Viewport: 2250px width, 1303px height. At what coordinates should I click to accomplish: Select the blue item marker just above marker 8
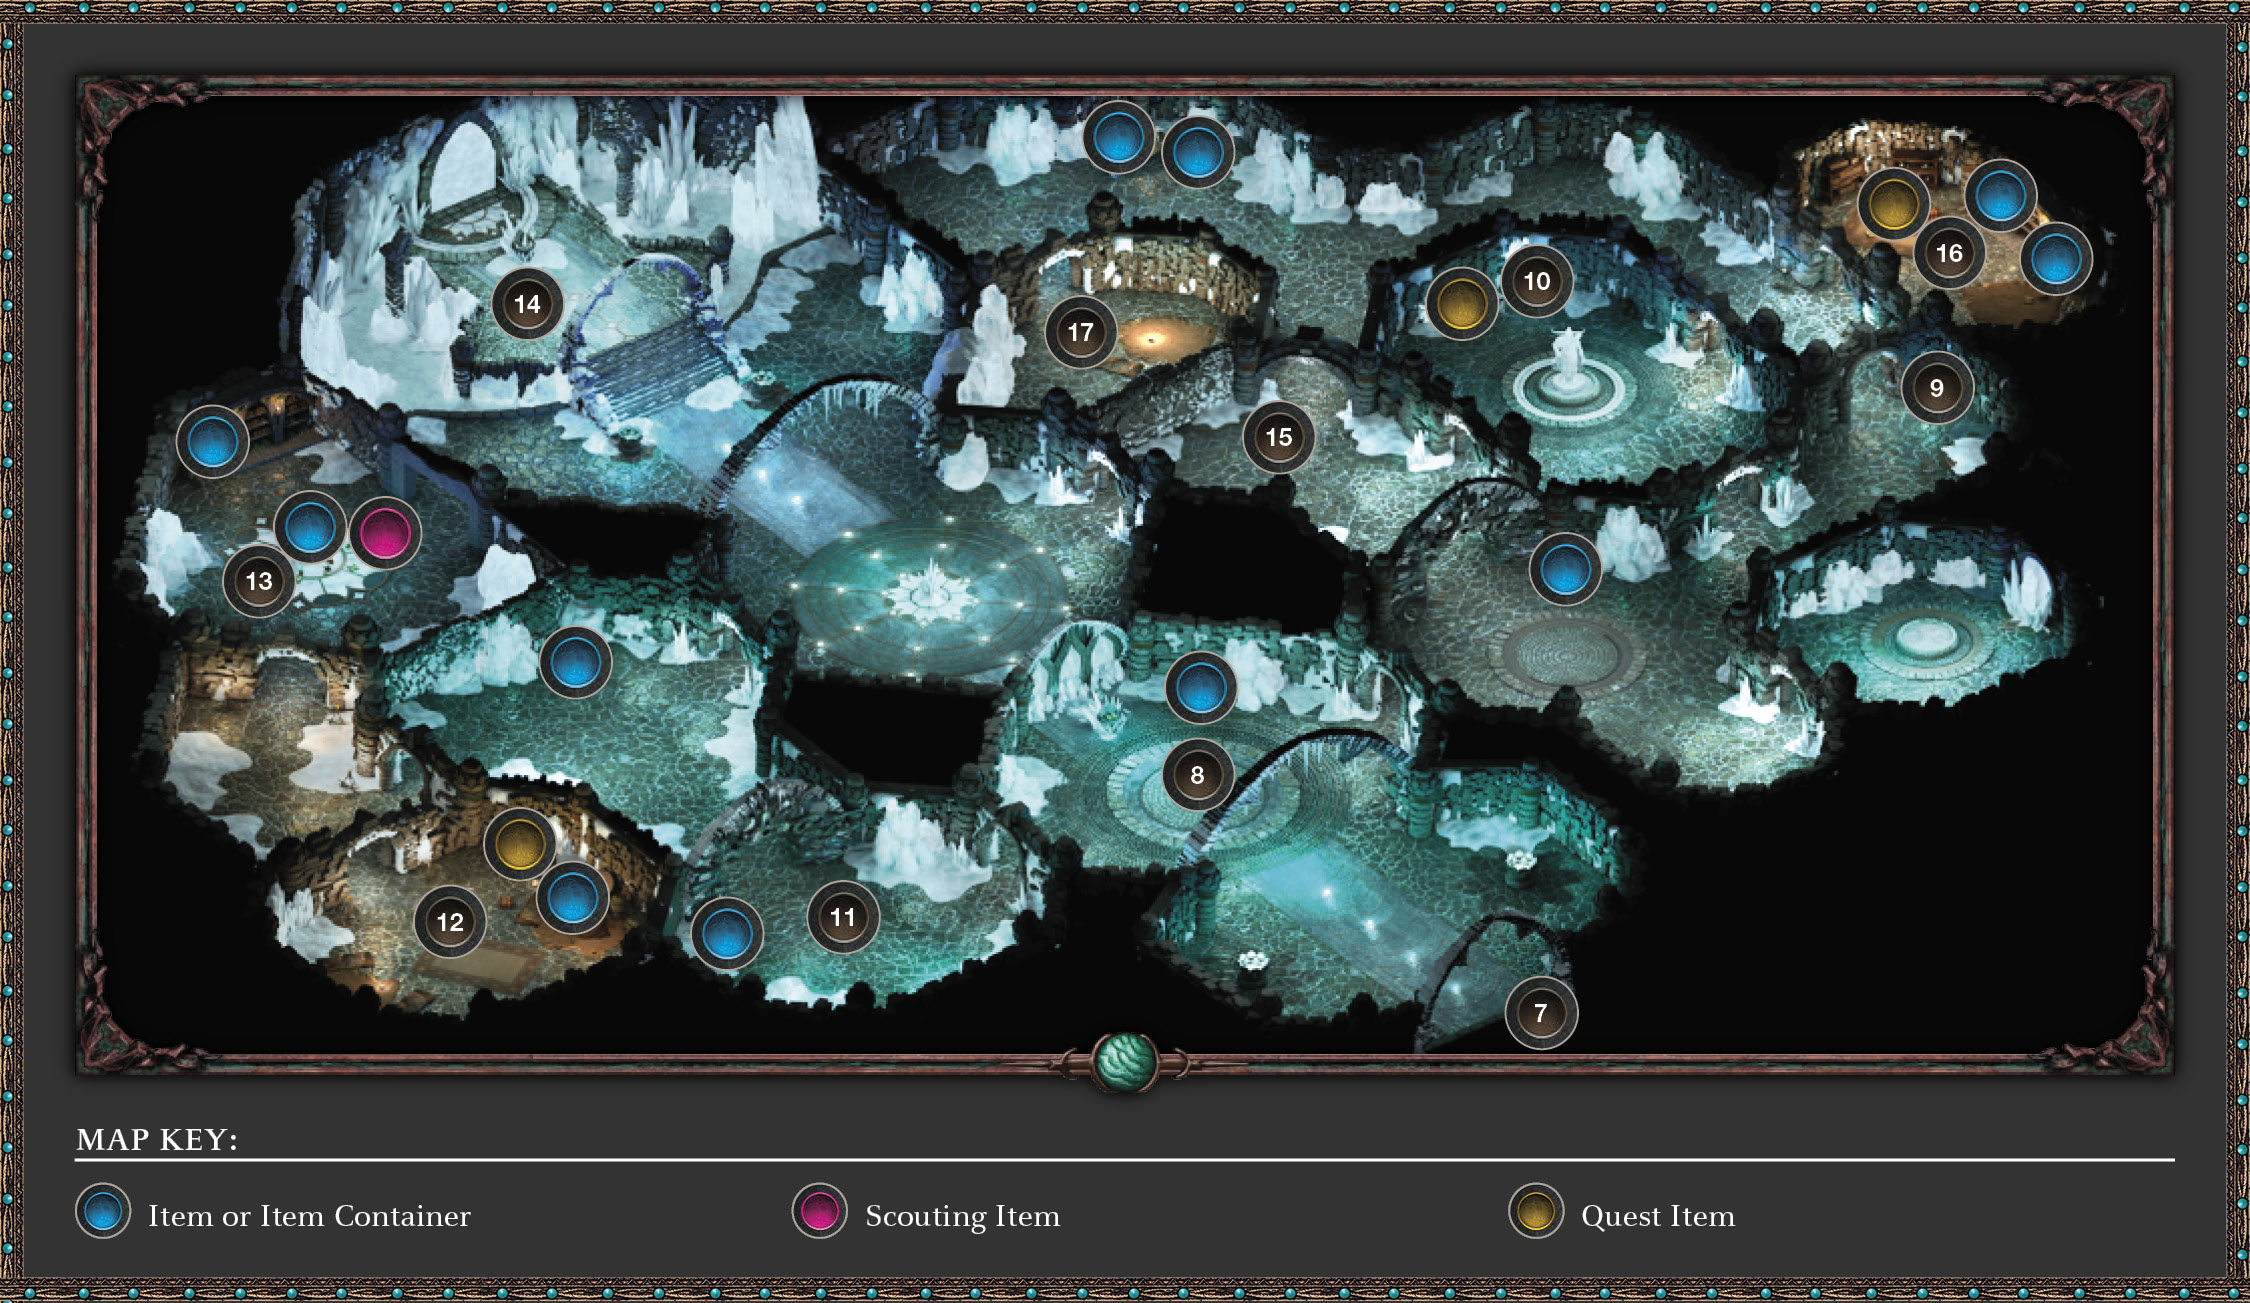(x=1201, y=688)
